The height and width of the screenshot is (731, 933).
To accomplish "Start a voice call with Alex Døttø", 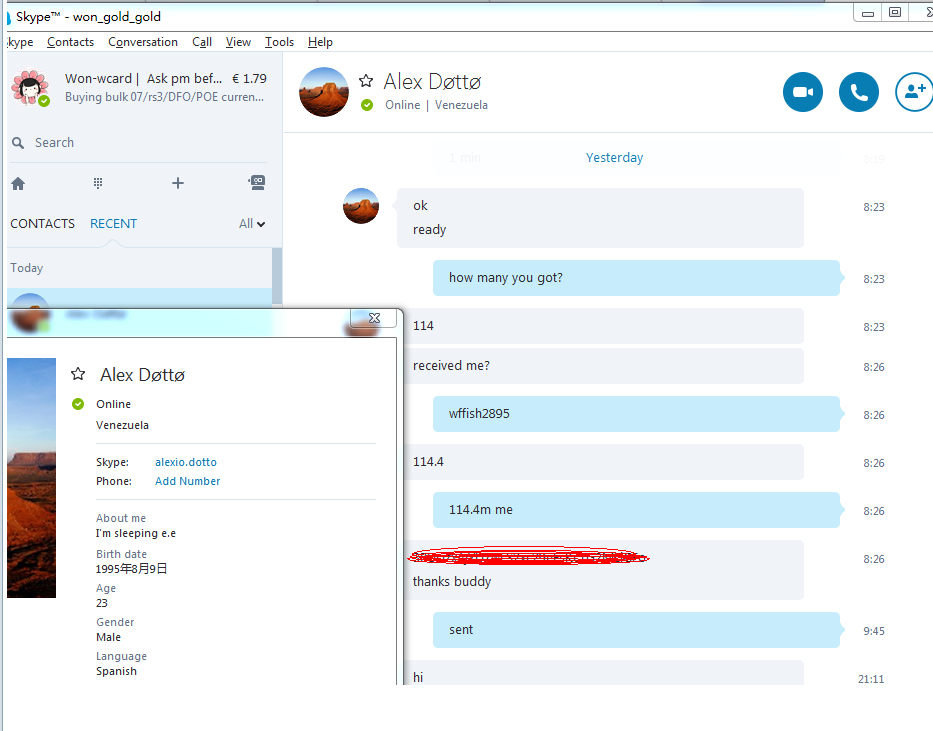I will click(859, 92).
